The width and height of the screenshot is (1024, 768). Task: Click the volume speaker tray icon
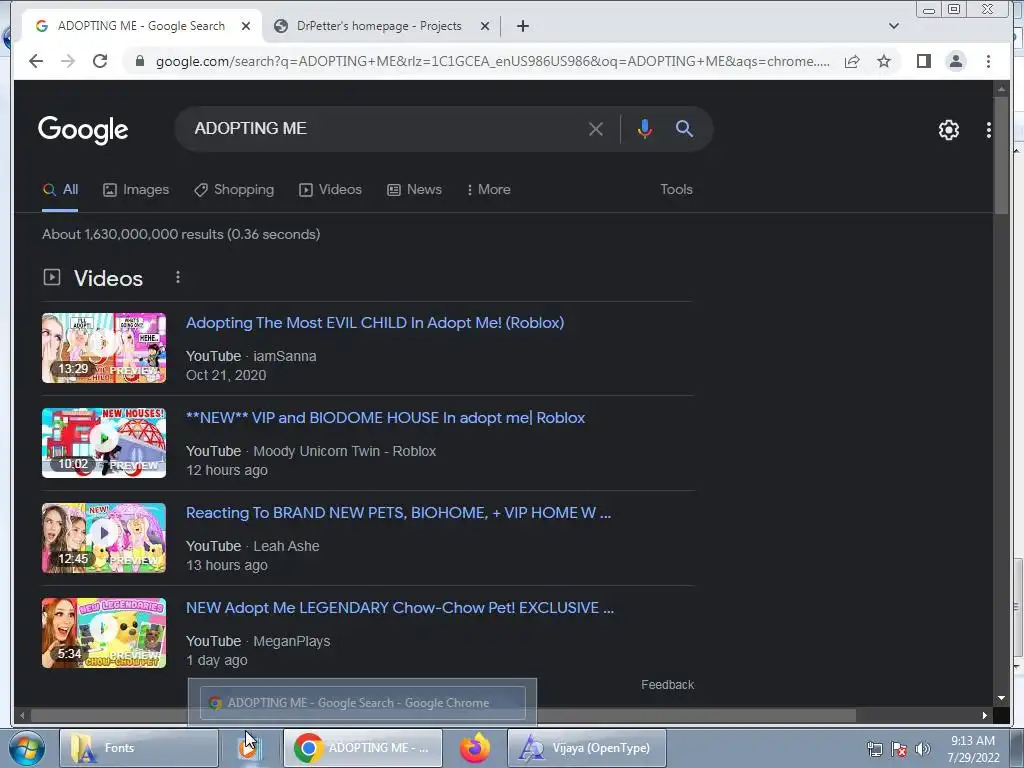click(923, 749)
